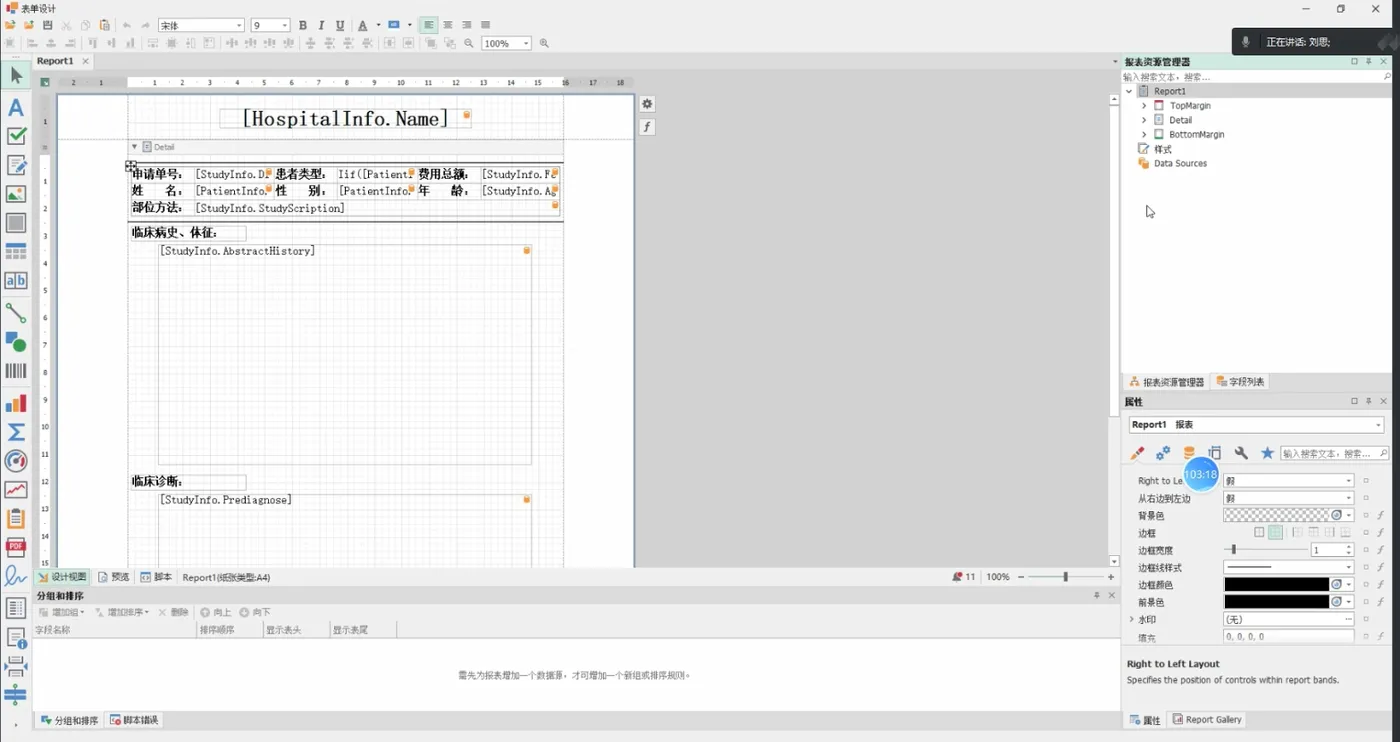The width and height of the screenshot is (1400, 742).
Task: Click the Paste icon in toolbar
Action: [x=104, y=25]
